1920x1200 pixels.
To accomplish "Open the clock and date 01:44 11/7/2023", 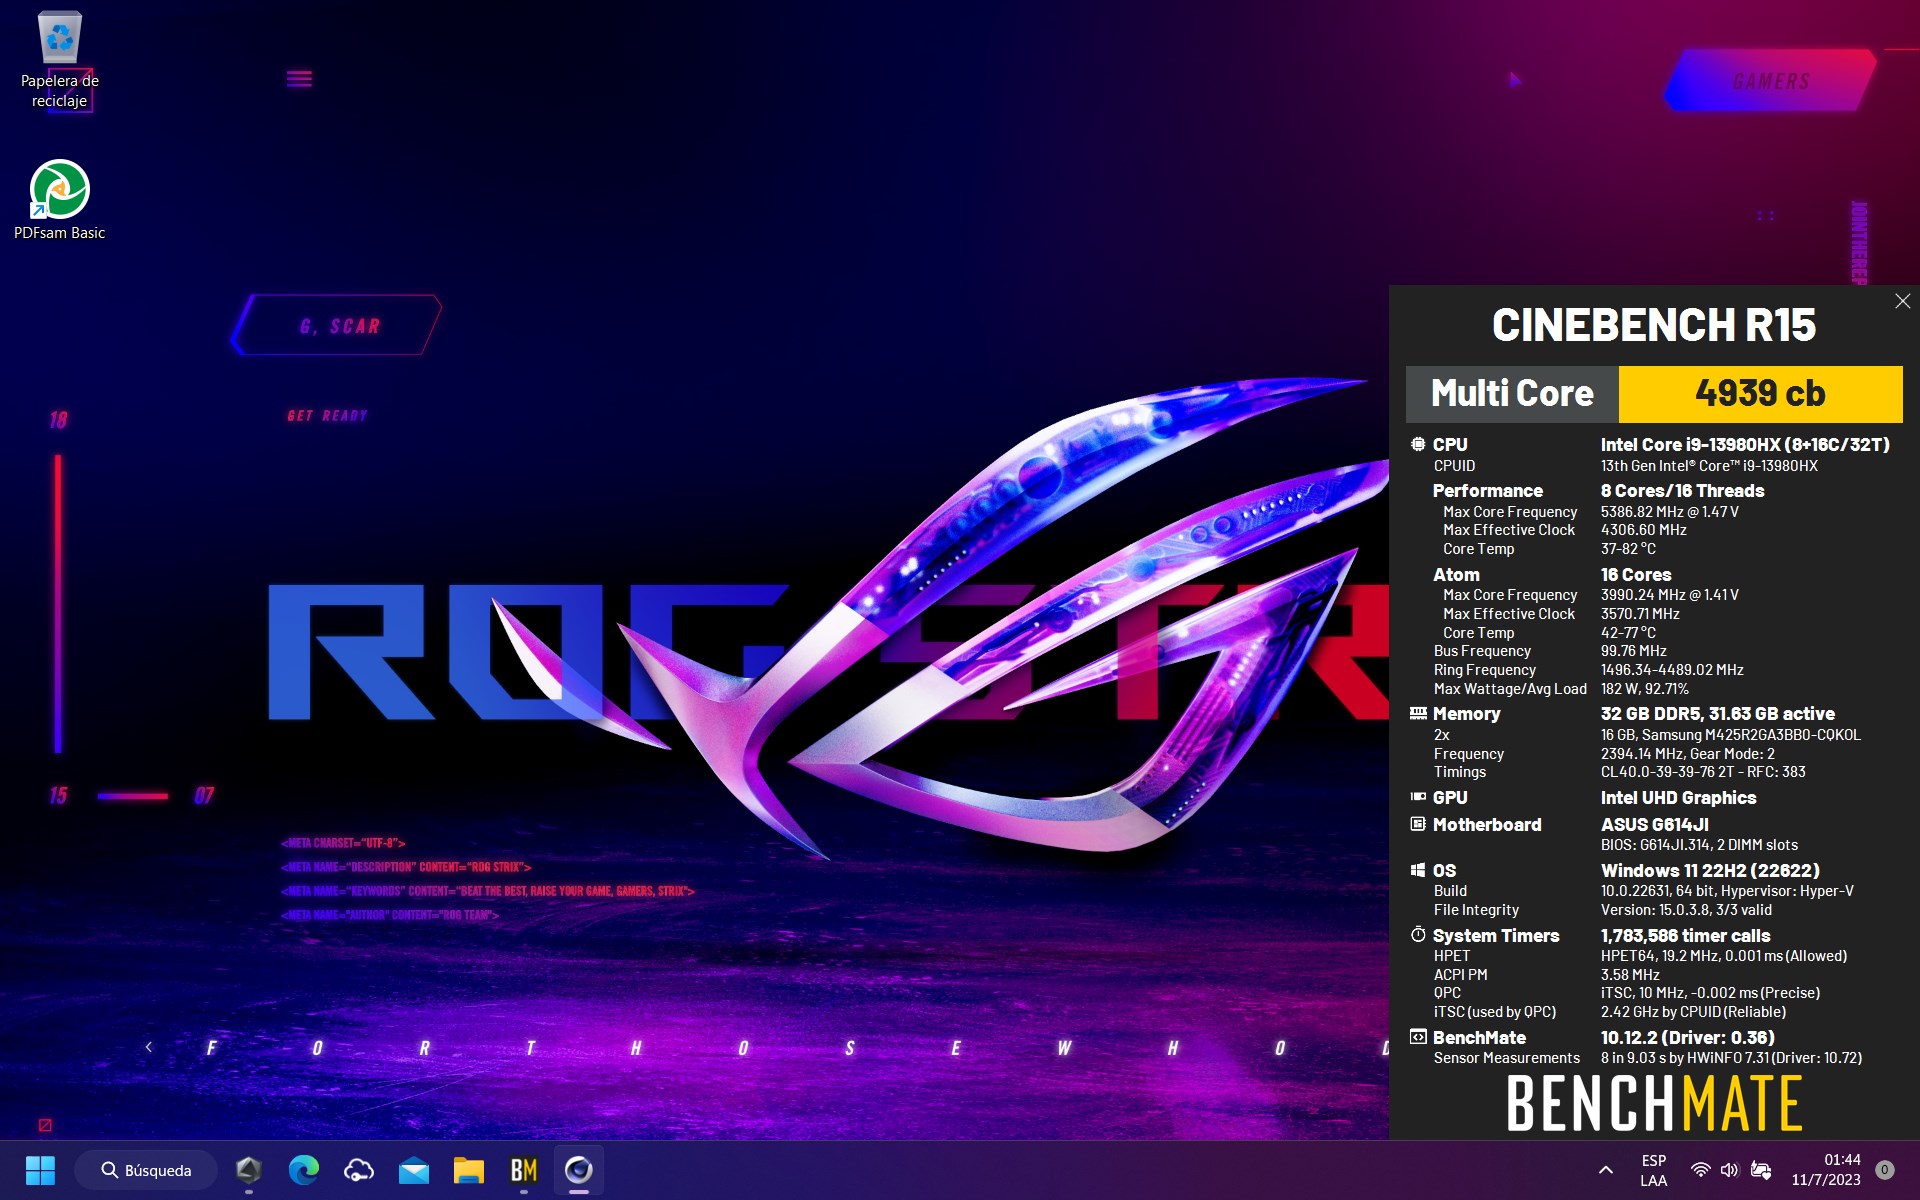I will tap(1826, 1170).
